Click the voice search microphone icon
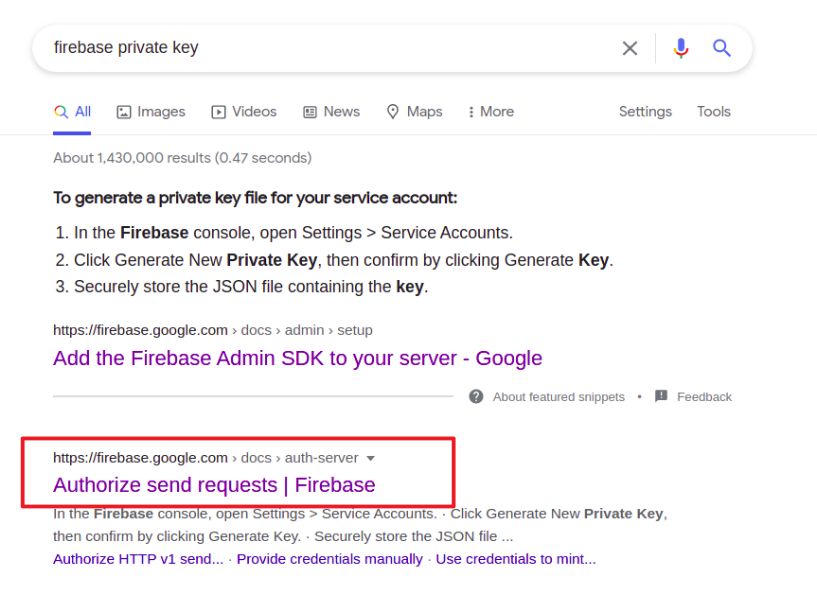Viewport: 817px width, 595px height. click(681, 48)
